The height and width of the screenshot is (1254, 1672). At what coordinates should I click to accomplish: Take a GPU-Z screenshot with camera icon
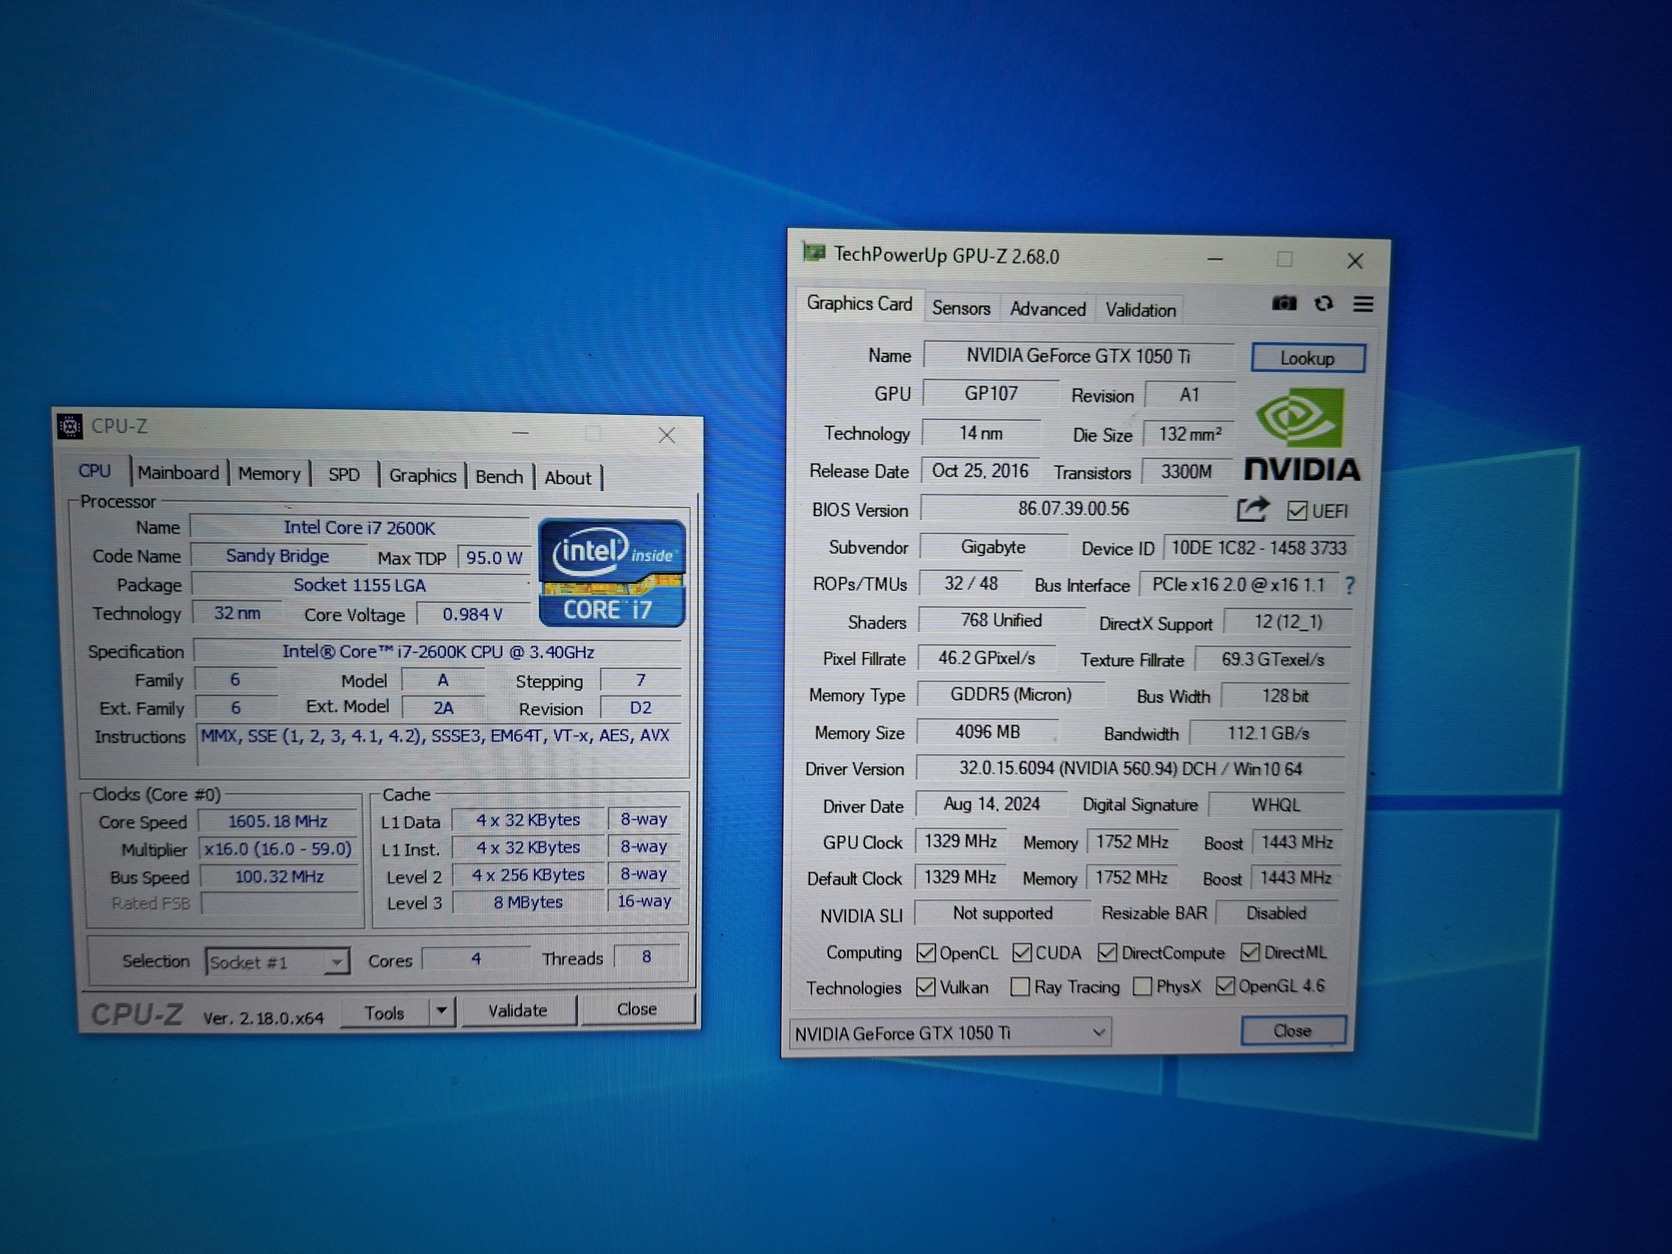tap(1284, 303)
